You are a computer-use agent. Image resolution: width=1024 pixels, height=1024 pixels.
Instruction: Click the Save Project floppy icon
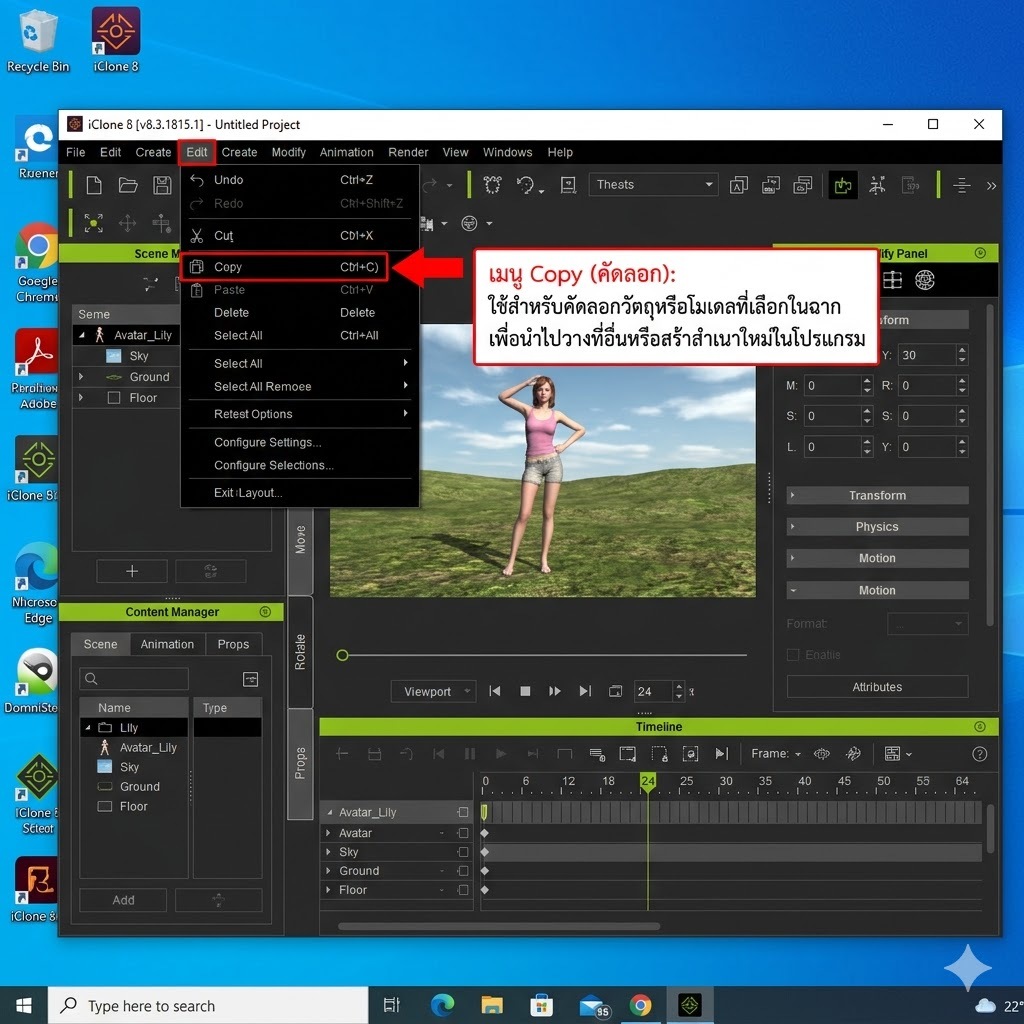162,185
